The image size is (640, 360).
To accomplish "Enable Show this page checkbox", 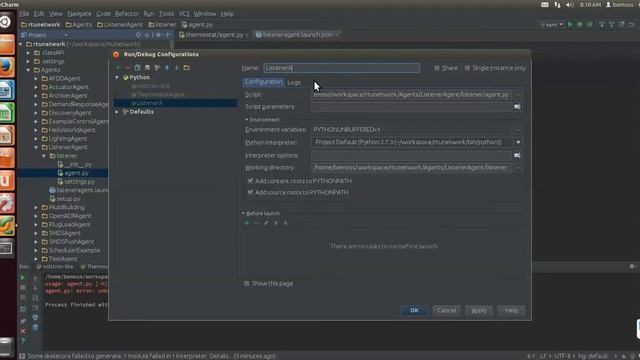I will click(247, 283).
